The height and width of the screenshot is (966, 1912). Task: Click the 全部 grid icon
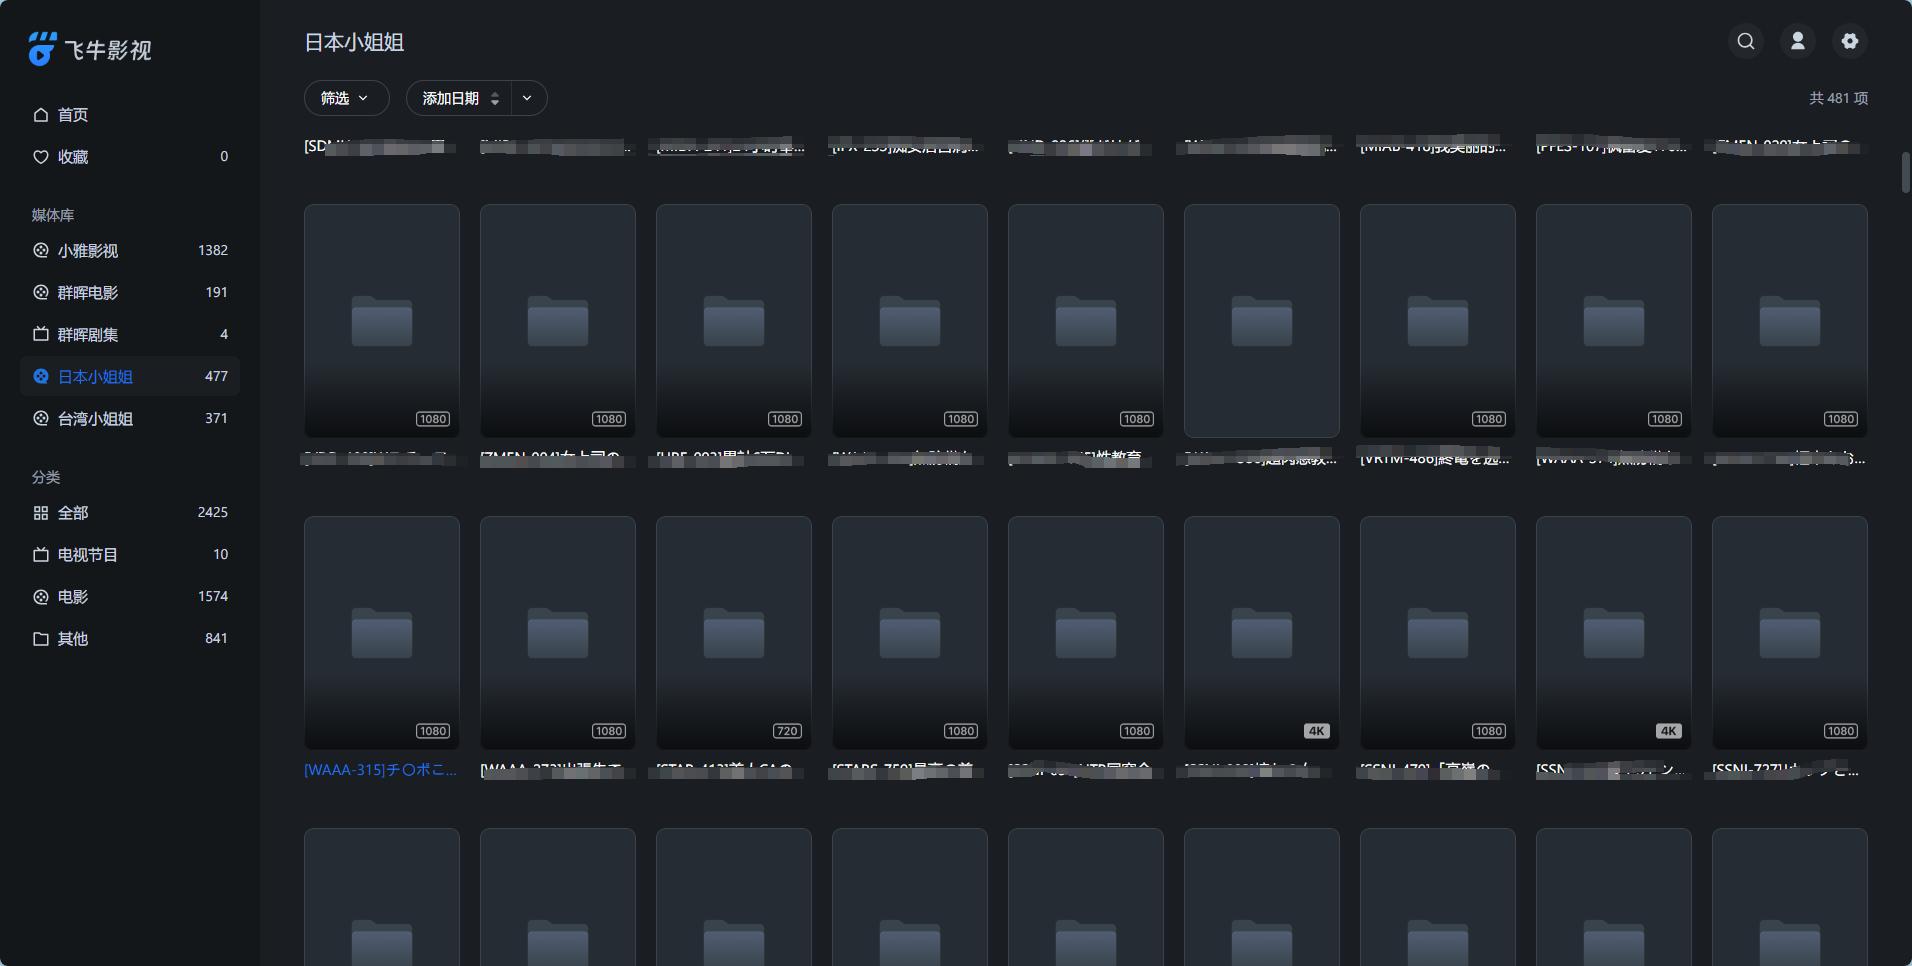click(x=41, y=513)
